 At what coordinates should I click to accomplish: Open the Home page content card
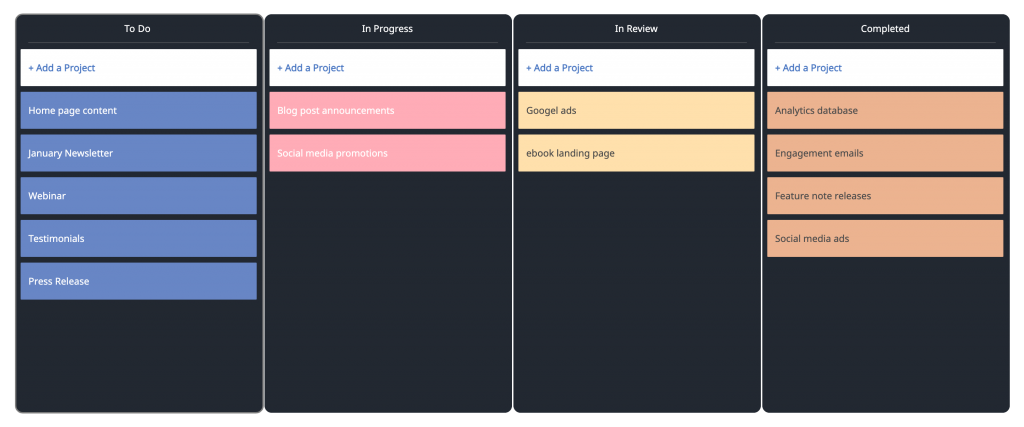(x=138, y=111)
